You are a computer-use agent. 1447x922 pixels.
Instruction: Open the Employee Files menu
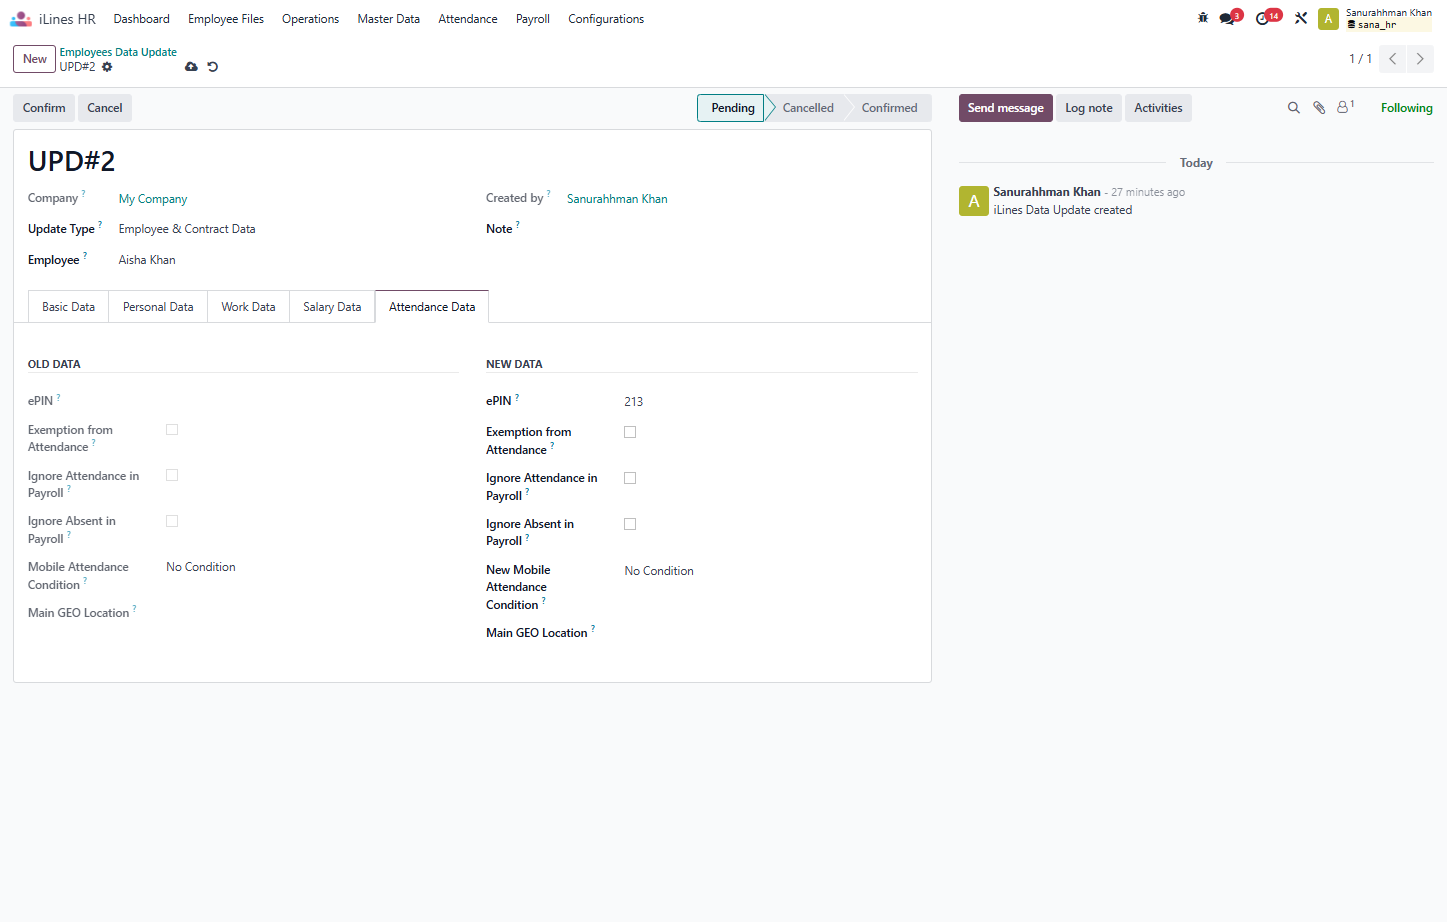click(x=226, y=19)
